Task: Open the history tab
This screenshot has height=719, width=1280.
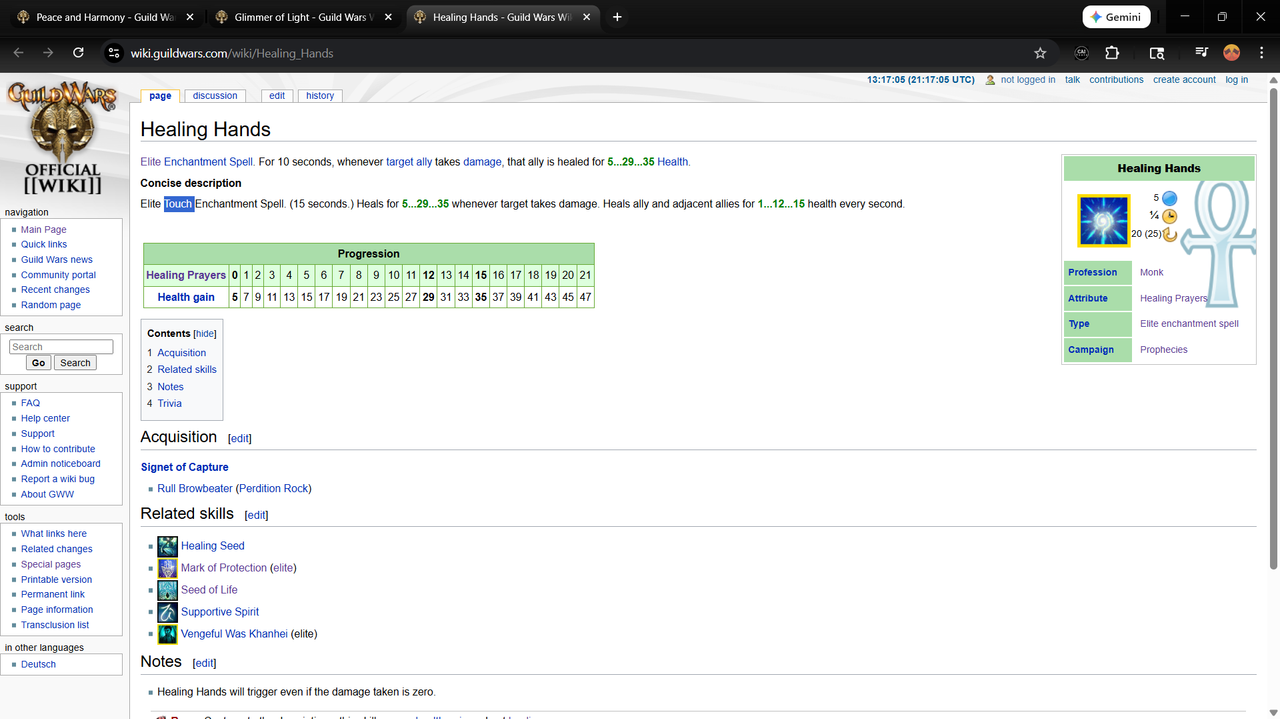Action: pyautogui.click(x=320, y=96)
